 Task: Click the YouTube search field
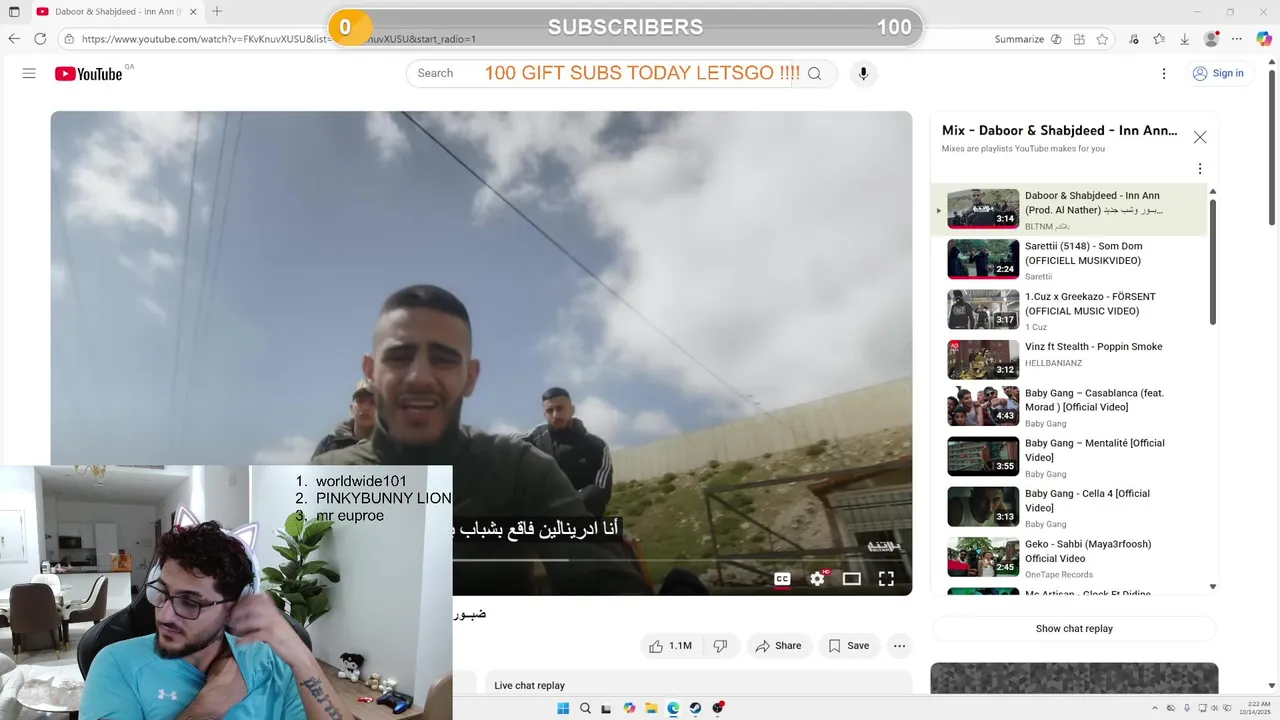coord(600,73)
